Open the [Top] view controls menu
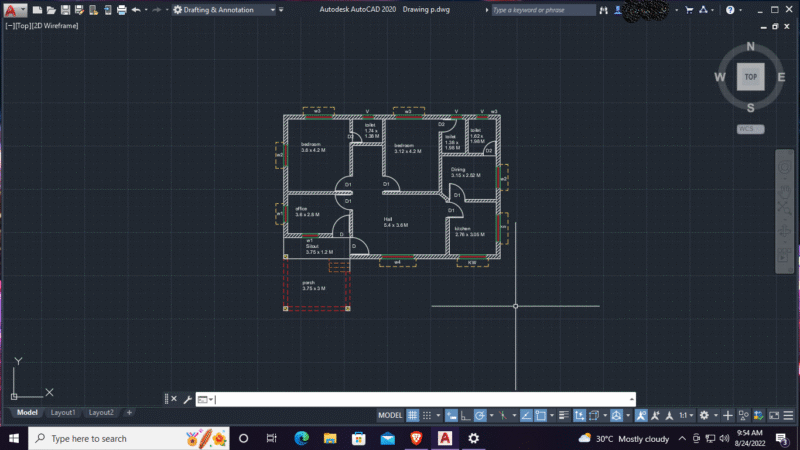Screen dimensions: 800x450 pyautogui.click(x=24, y=26)
